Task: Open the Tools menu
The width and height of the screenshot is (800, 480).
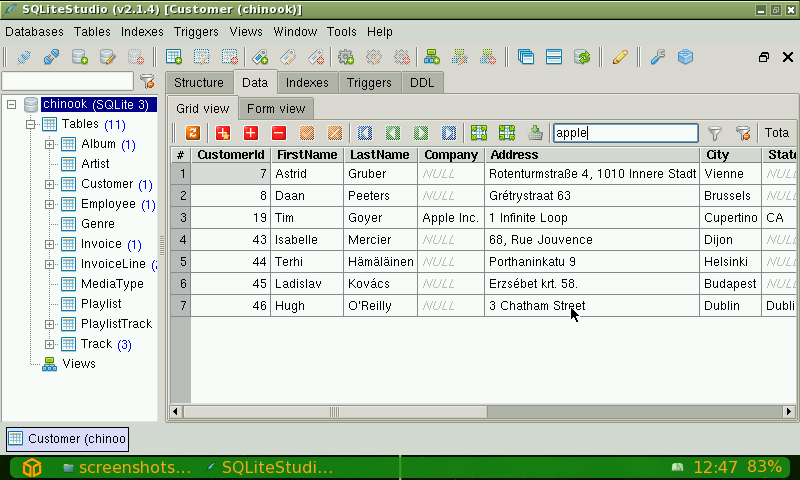Action: point(341,32)
